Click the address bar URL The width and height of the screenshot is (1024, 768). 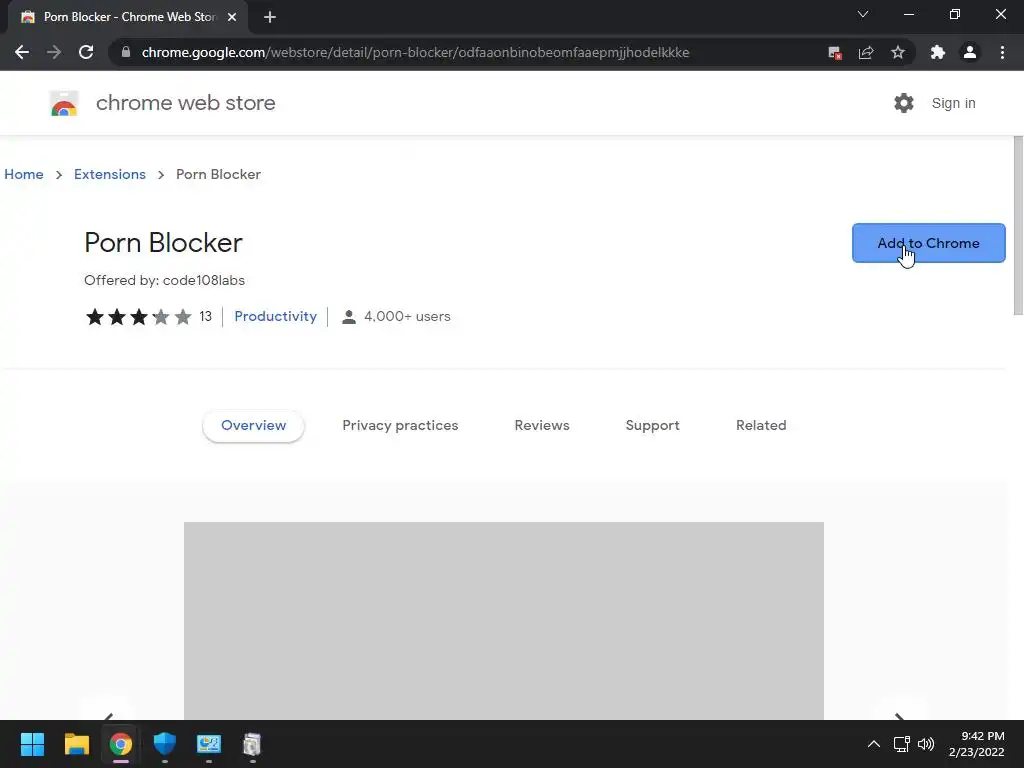(415, 52)
